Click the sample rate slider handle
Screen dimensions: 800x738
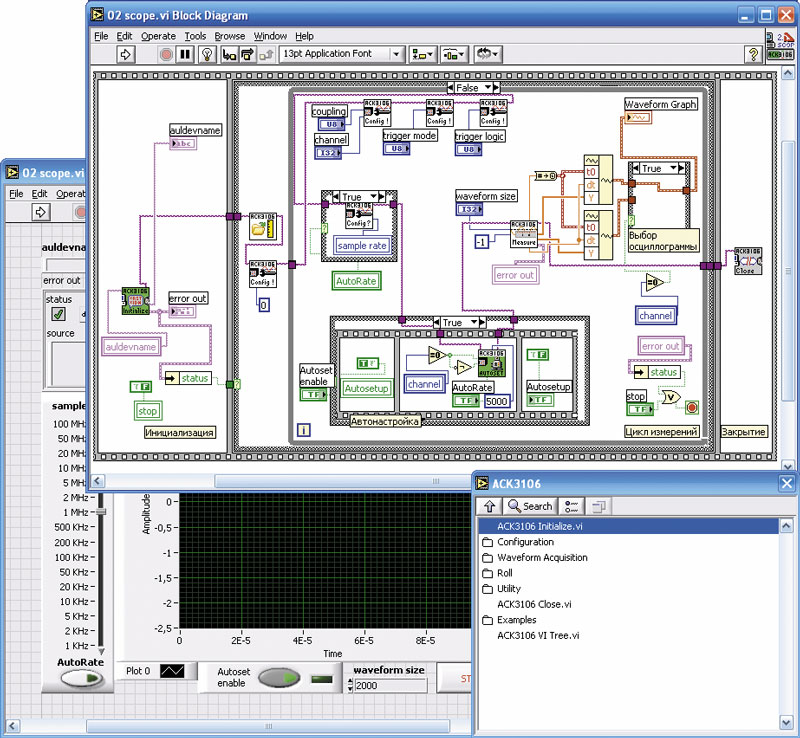tap(99, 512)
